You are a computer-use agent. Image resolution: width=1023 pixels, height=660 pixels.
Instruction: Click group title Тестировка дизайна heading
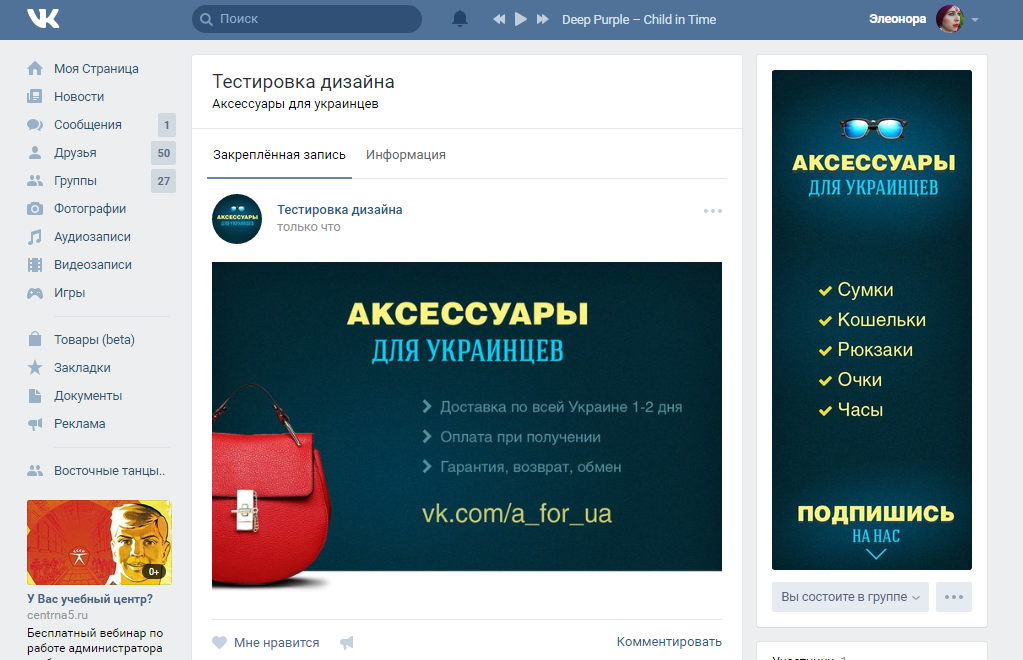(303, 82)
